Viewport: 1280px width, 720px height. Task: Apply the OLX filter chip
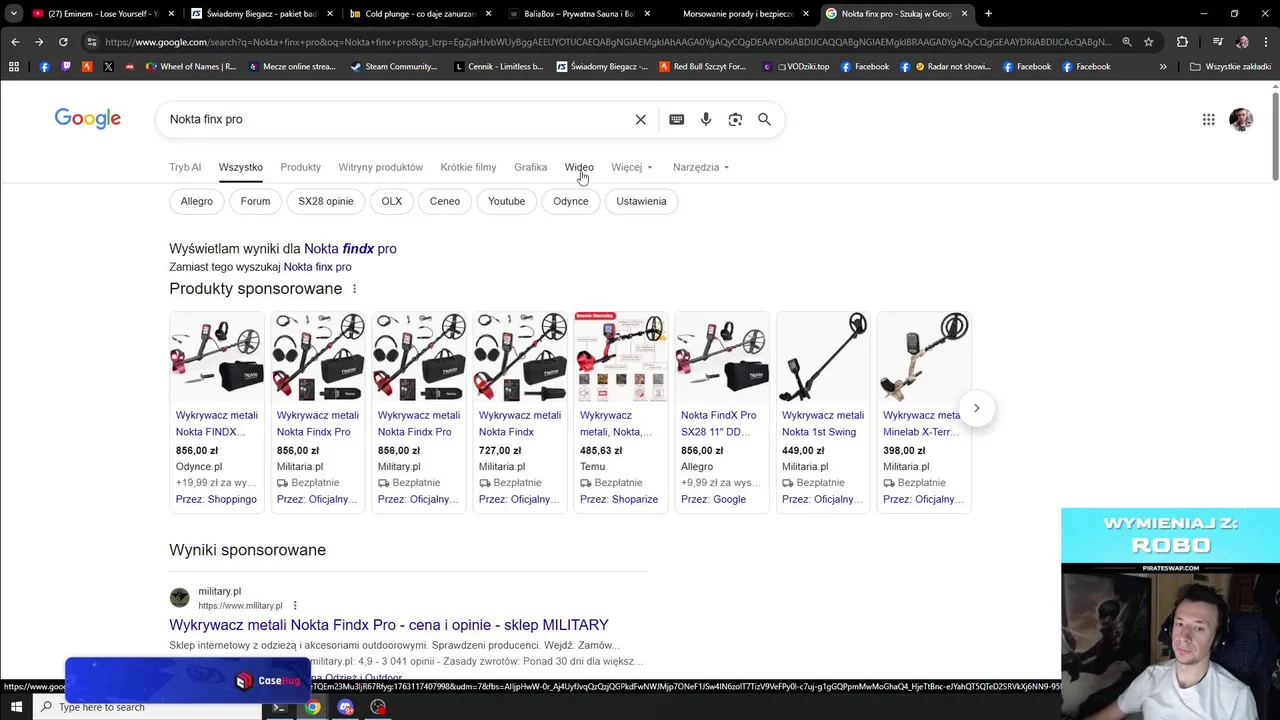tap(392, 201)
